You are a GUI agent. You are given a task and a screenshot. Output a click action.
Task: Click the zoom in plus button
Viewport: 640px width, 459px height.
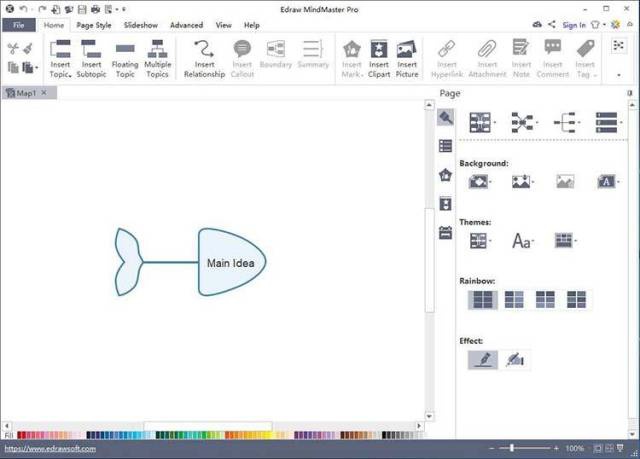click(556, 448)
